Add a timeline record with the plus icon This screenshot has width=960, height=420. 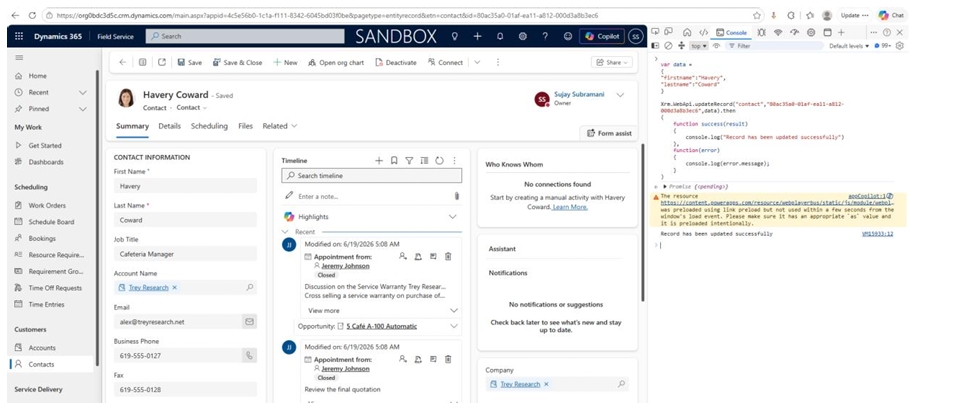click(379, 160)
